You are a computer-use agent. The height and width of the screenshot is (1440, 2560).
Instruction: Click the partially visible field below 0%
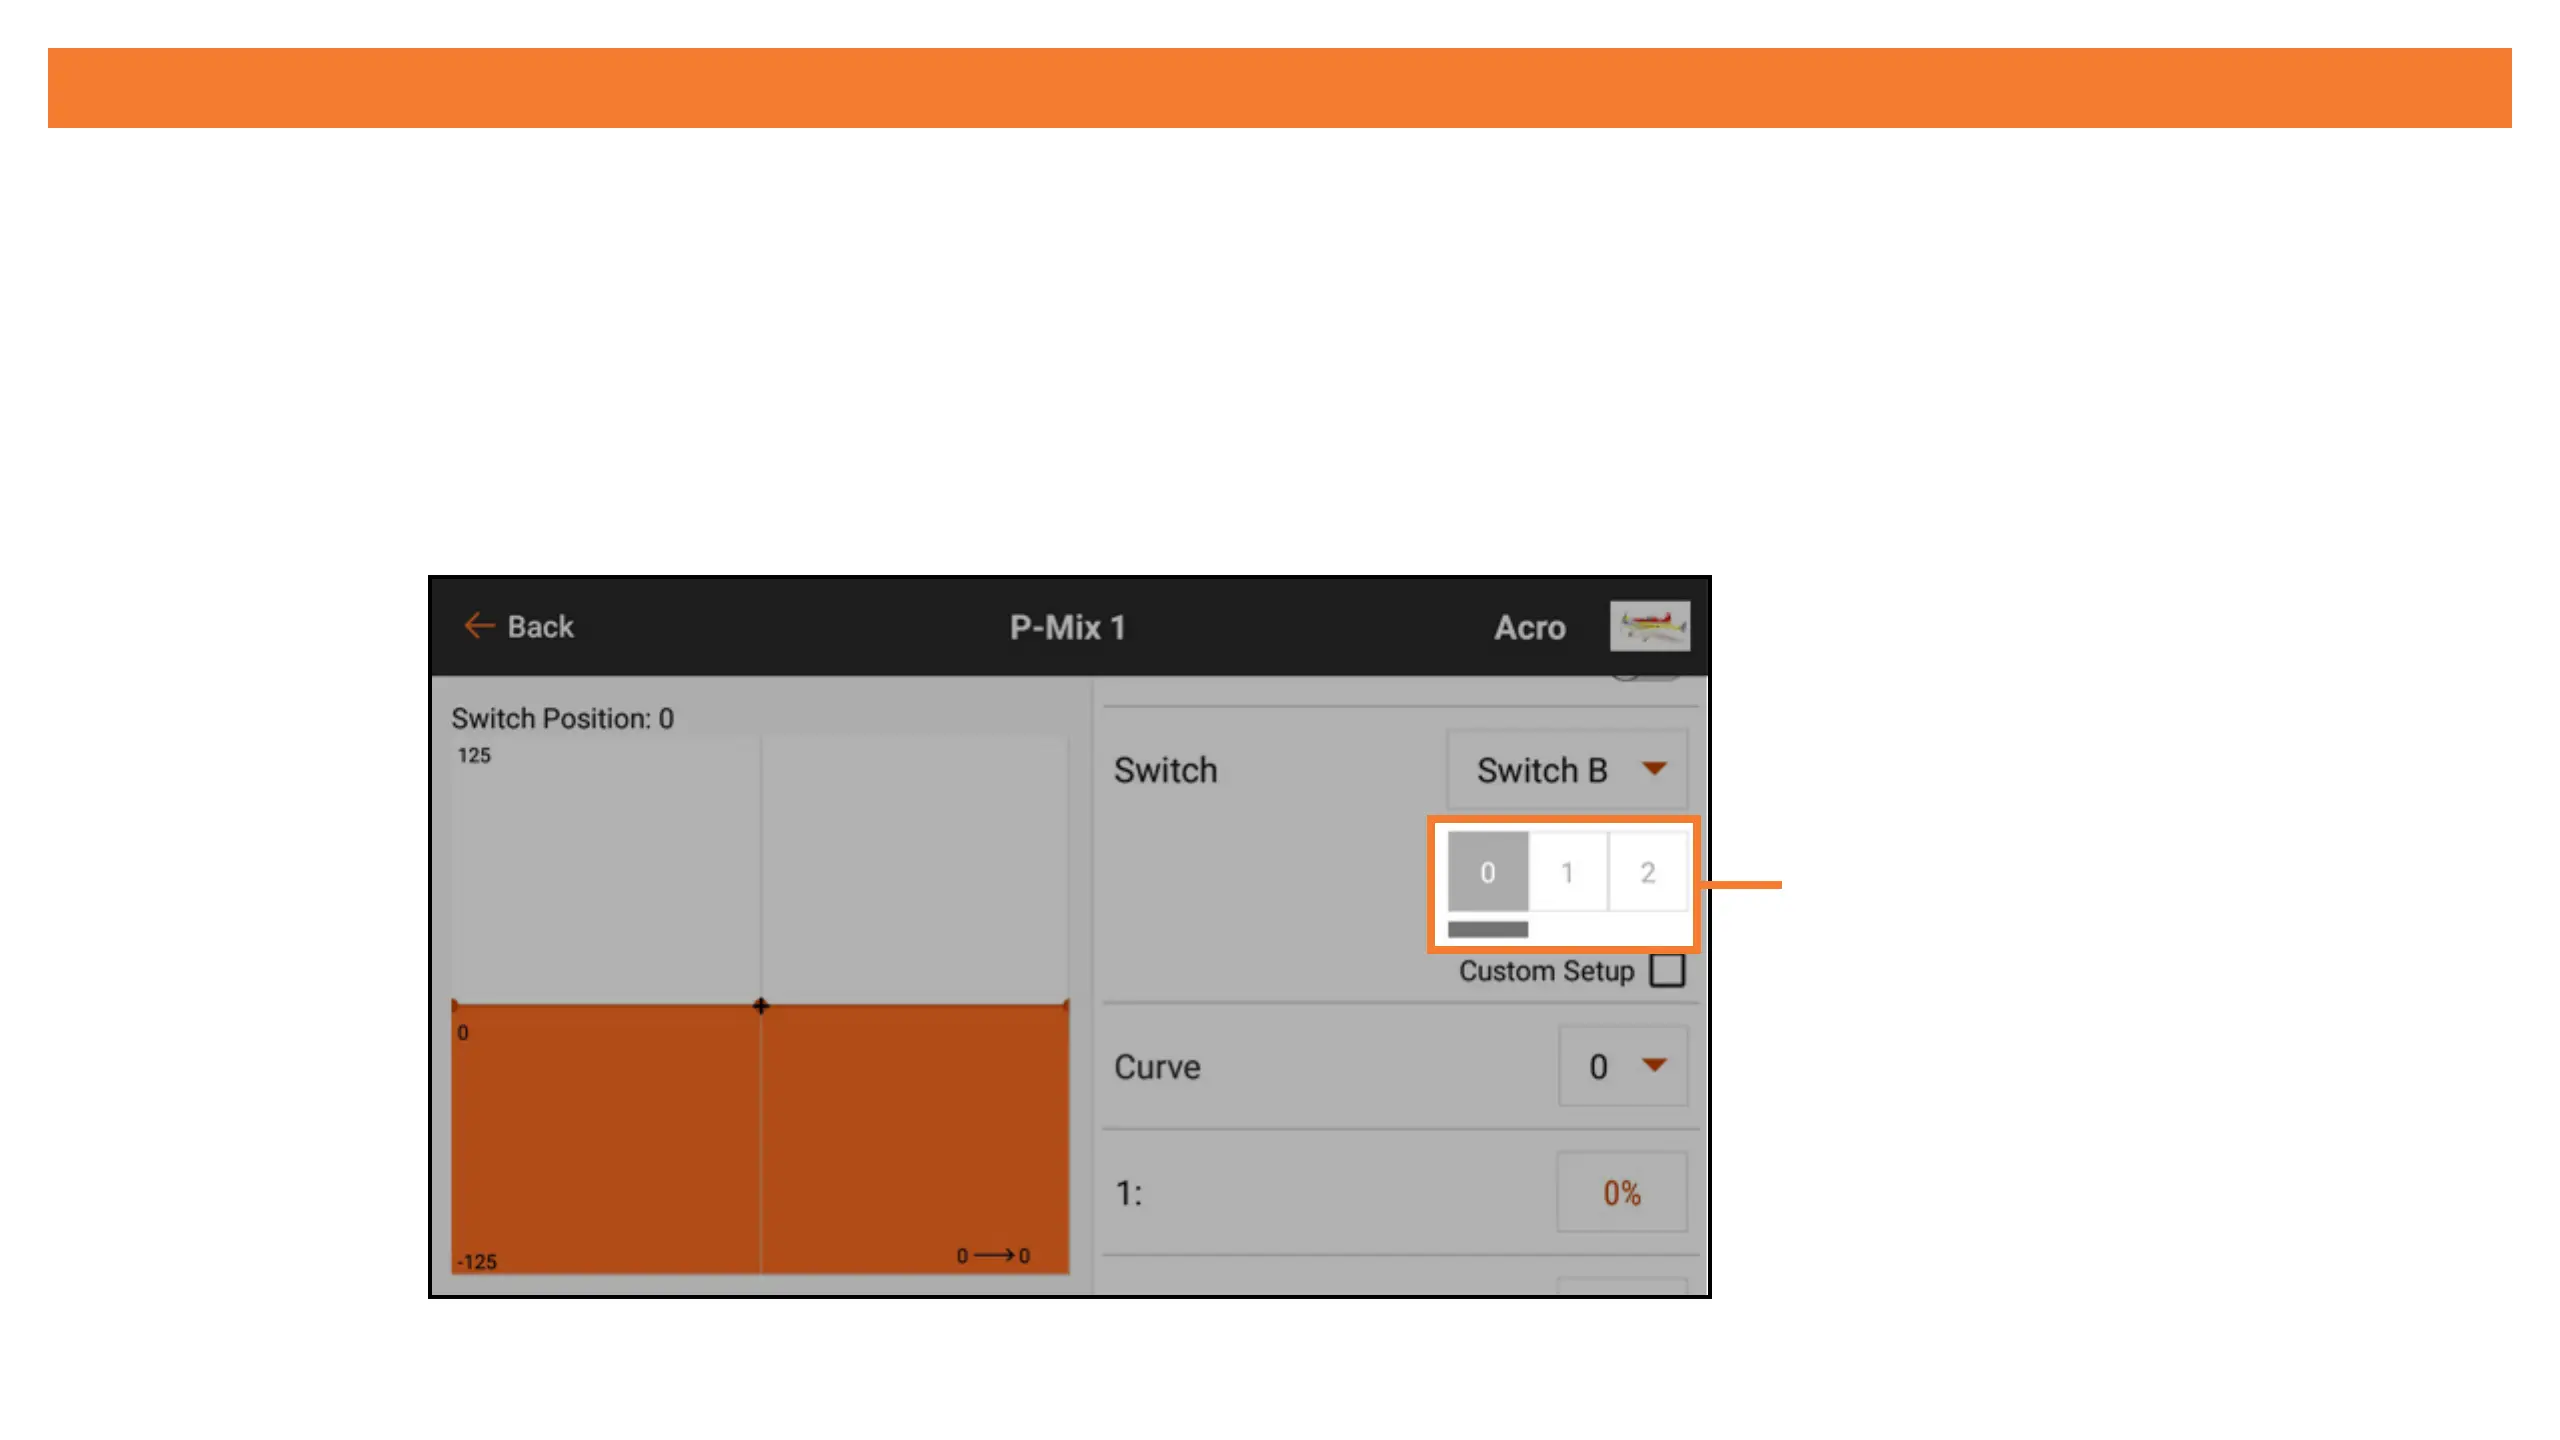pyautogui.click(x=1621, y=1284)
